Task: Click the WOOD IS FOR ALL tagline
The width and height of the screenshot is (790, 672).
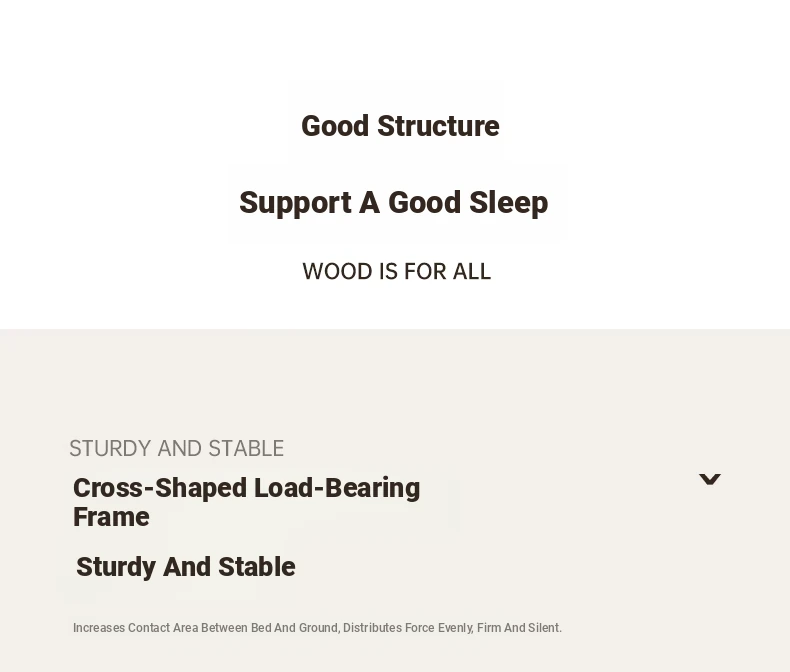Action: (x=397, y=272)
